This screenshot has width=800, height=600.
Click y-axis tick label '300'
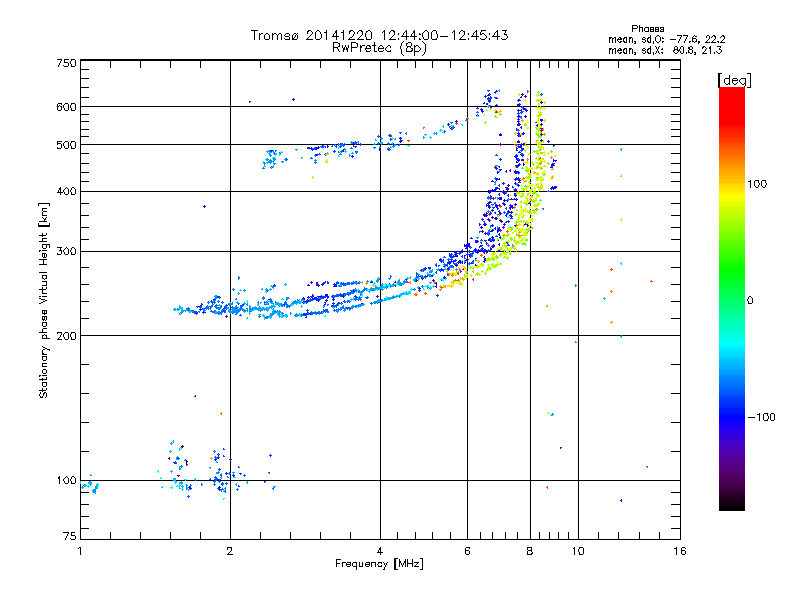(66, 251)
